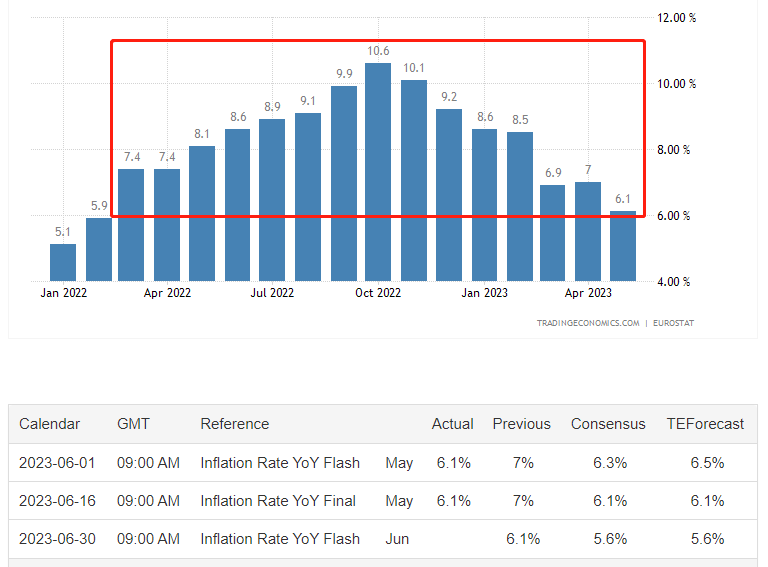The image size is (768, 567).
Task: Click the Previous column header
Action: pos(522,424)
